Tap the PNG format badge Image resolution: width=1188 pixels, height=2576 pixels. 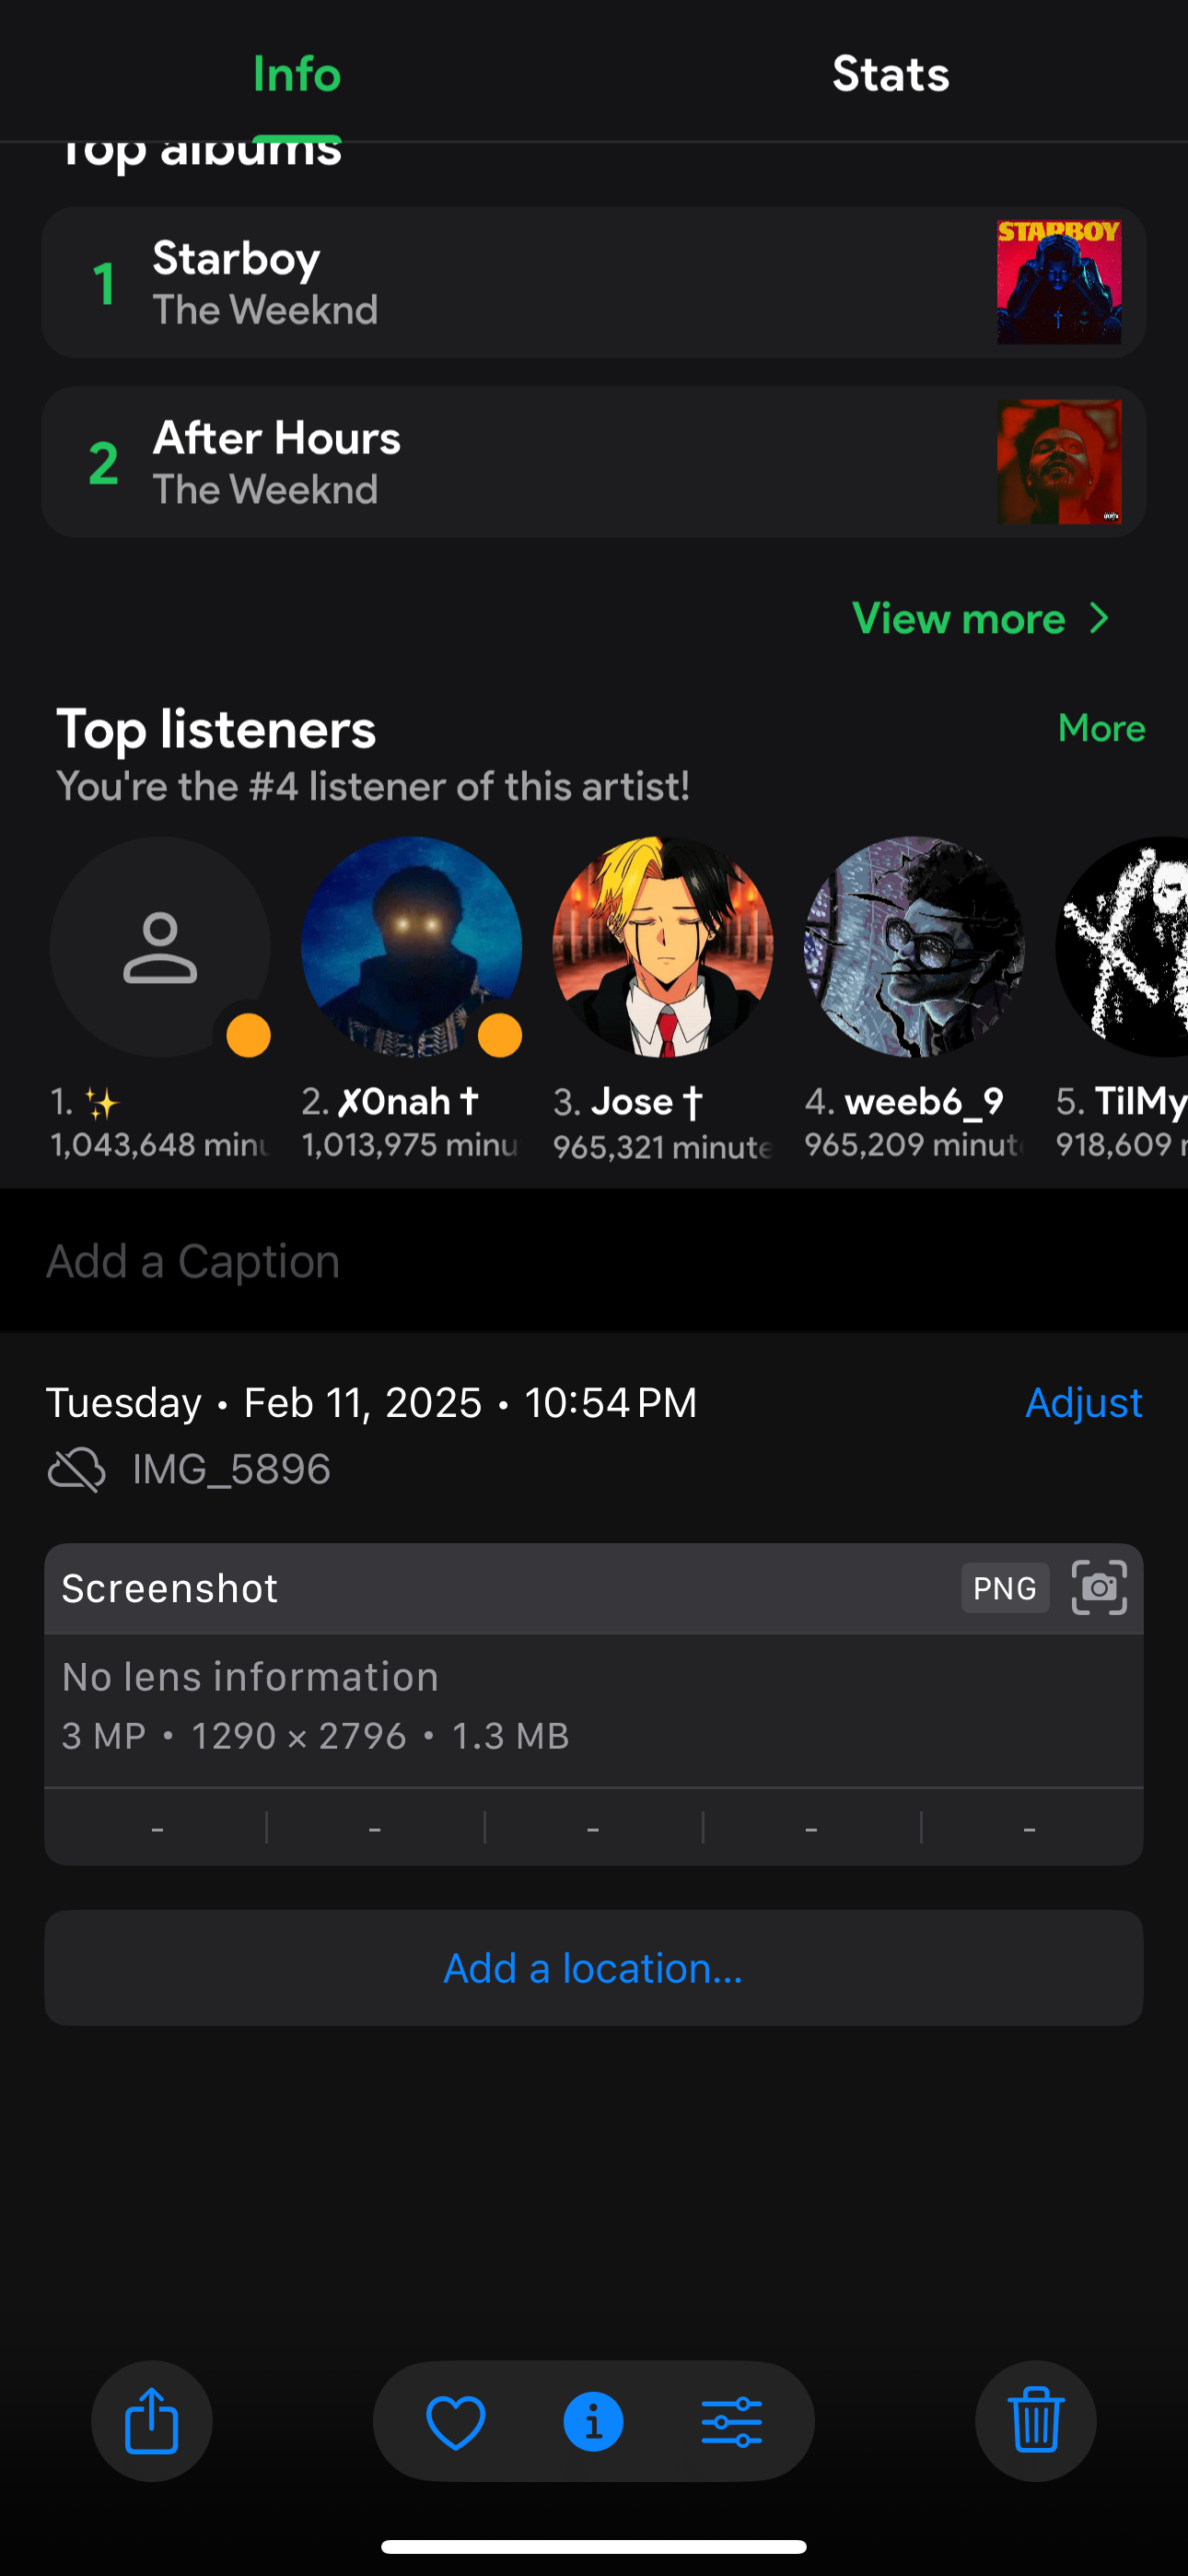point(1005,1588)
